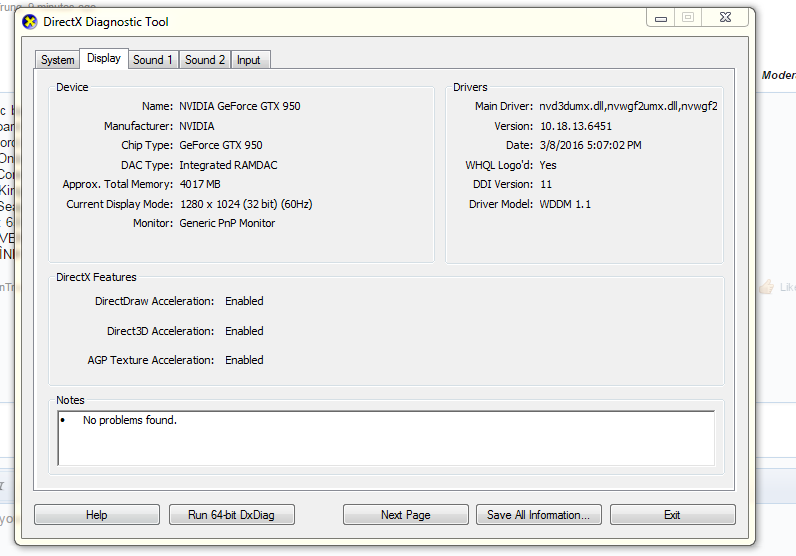Click the Next Page button

coord(406,515)
